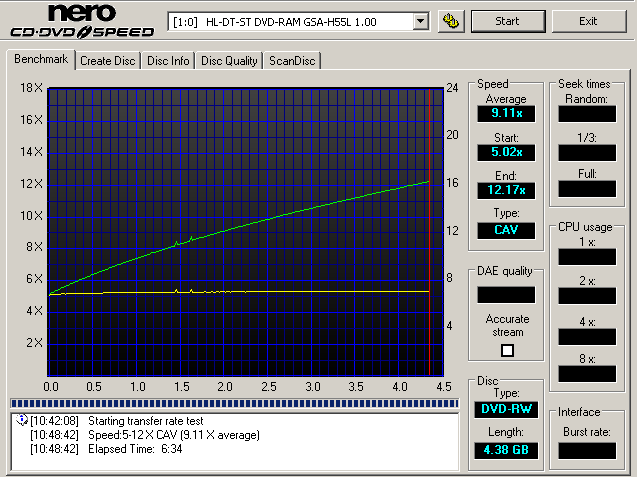Click the blue test progress bar
The height and width of the screenshot is (477, 637).
point(234,403)
